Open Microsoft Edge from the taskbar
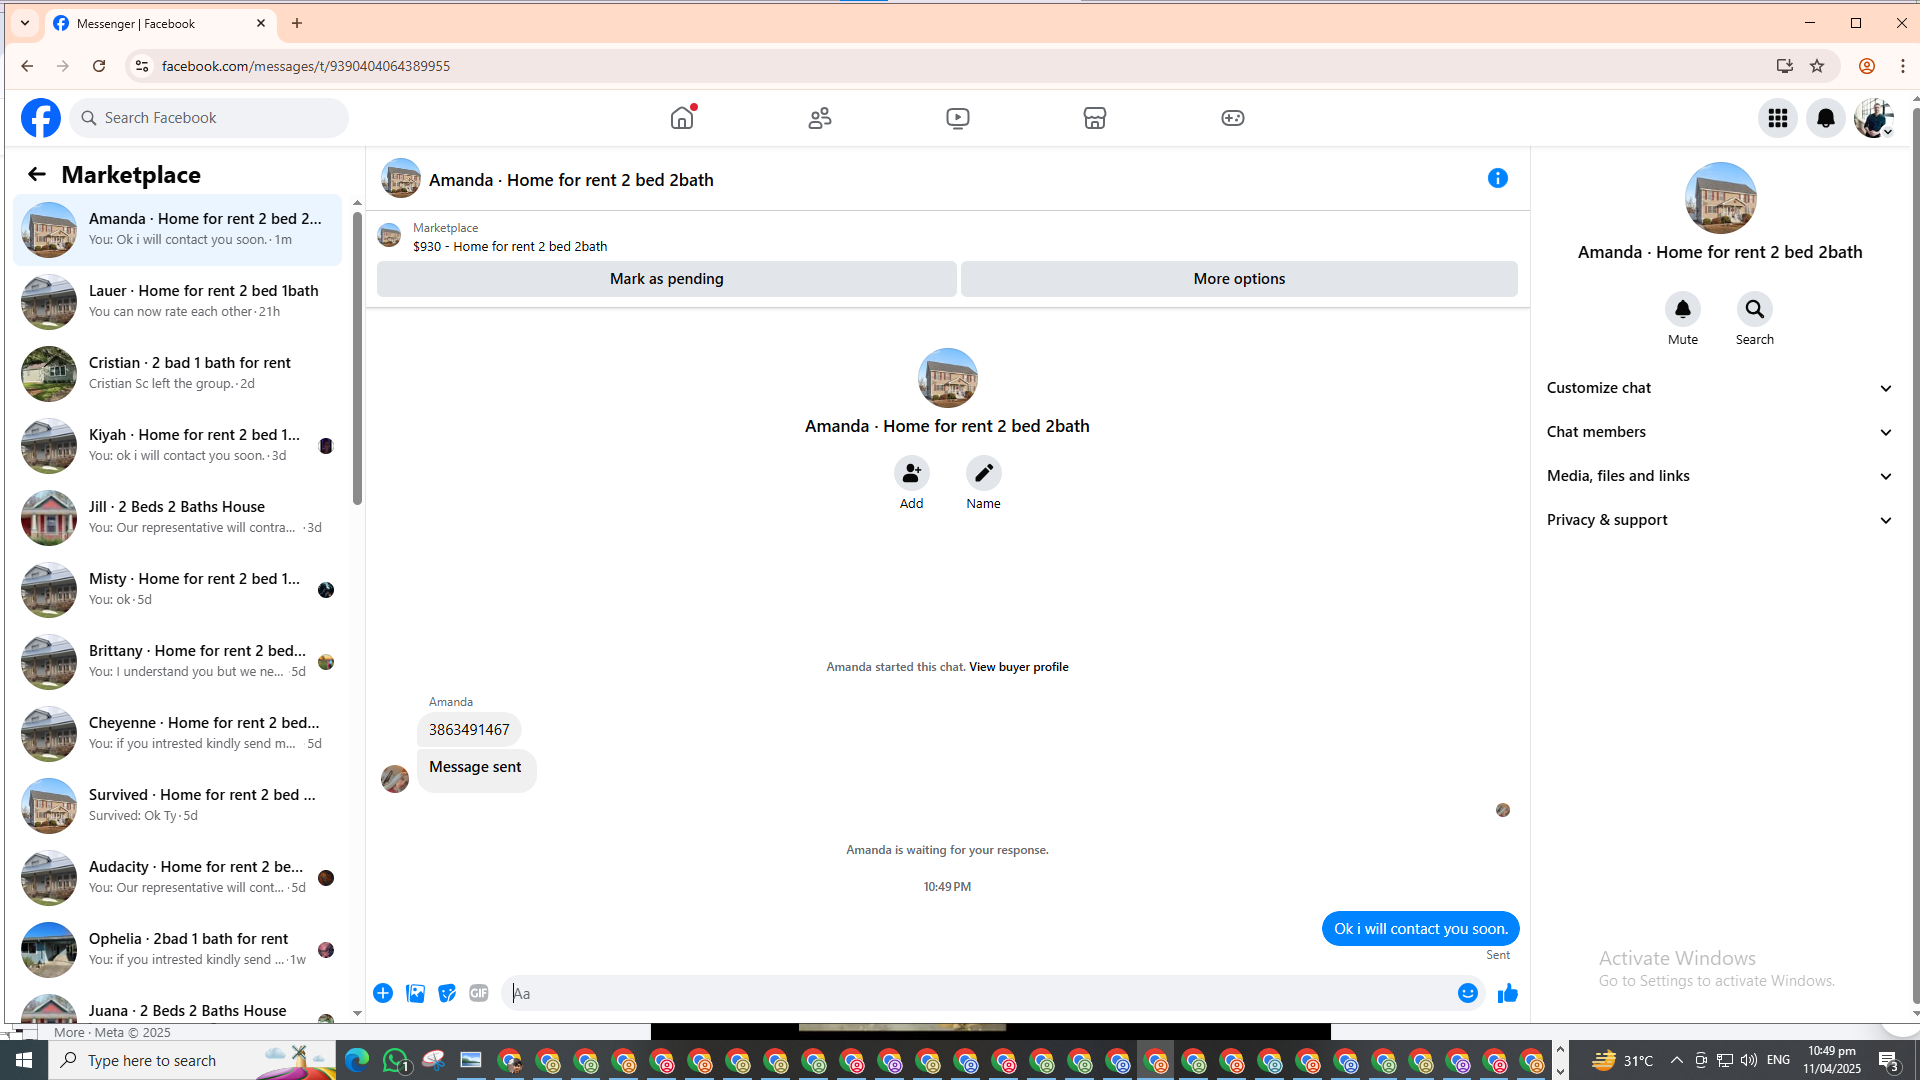Image resolution: width=1920 pixels, height=1080 pixels. tap(357, 1060)
